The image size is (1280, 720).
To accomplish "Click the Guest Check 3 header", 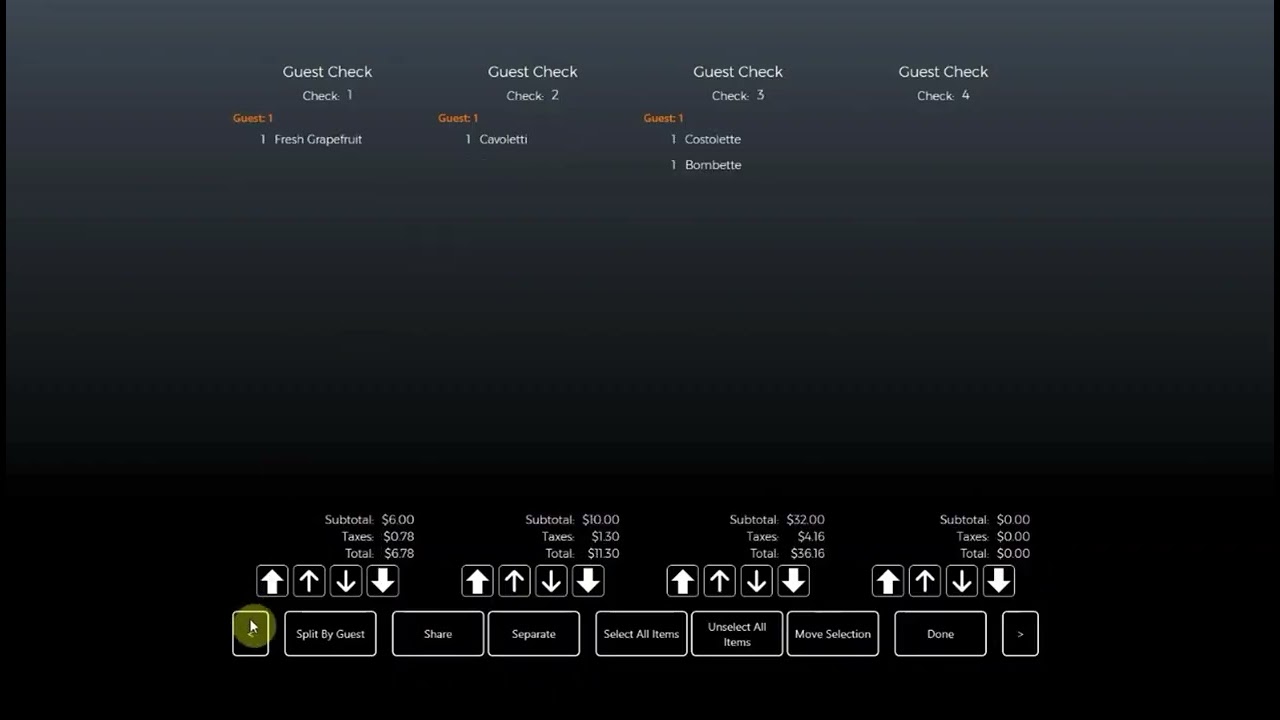I will point(738,72).
